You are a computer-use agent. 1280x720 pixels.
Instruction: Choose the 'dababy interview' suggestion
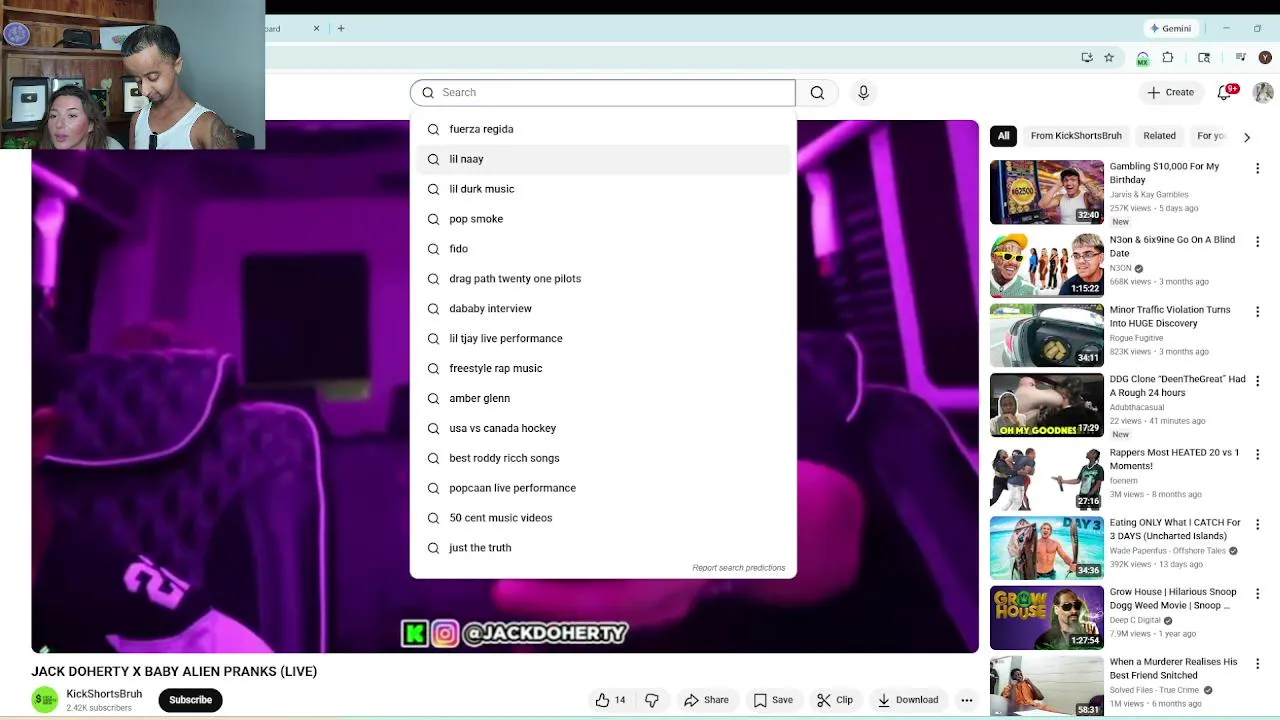click(603, 308)
